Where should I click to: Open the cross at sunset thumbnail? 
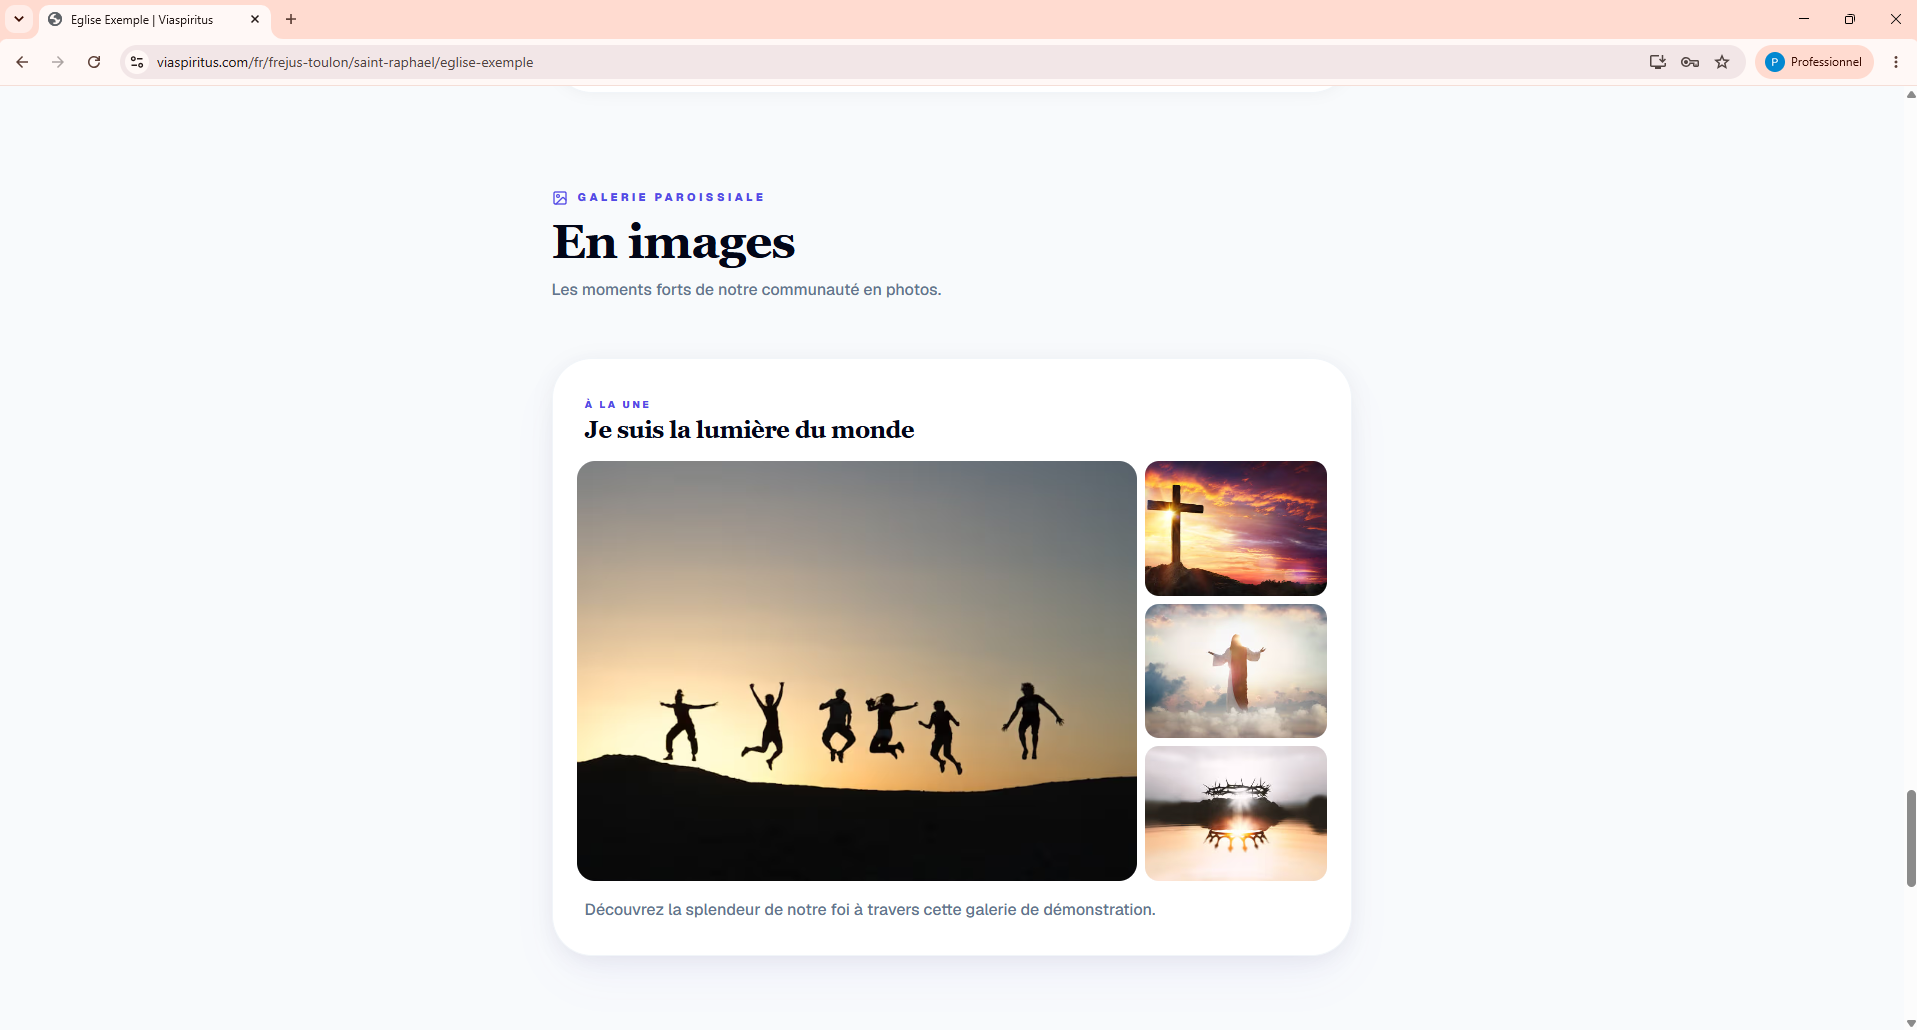(1236, 528)
